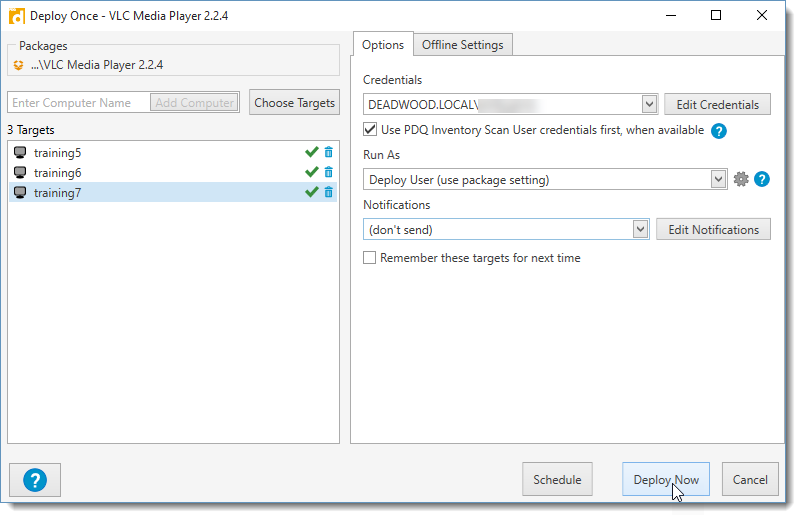Select training6 in the targets list
The image size is (801, 518).
(x=58, y=172)
